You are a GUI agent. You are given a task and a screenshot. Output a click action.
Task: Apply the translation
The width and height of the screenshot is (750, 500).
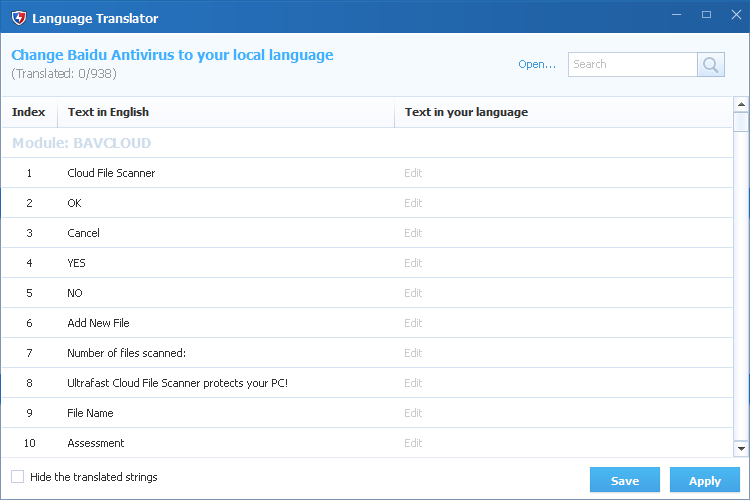(705, 480)
